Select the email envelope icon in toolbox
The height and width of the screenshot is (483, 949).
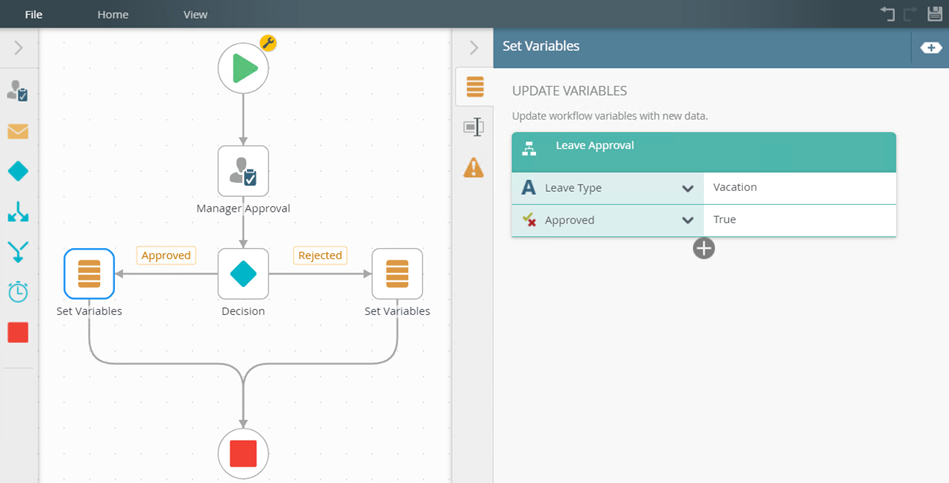tap(18, 132)
